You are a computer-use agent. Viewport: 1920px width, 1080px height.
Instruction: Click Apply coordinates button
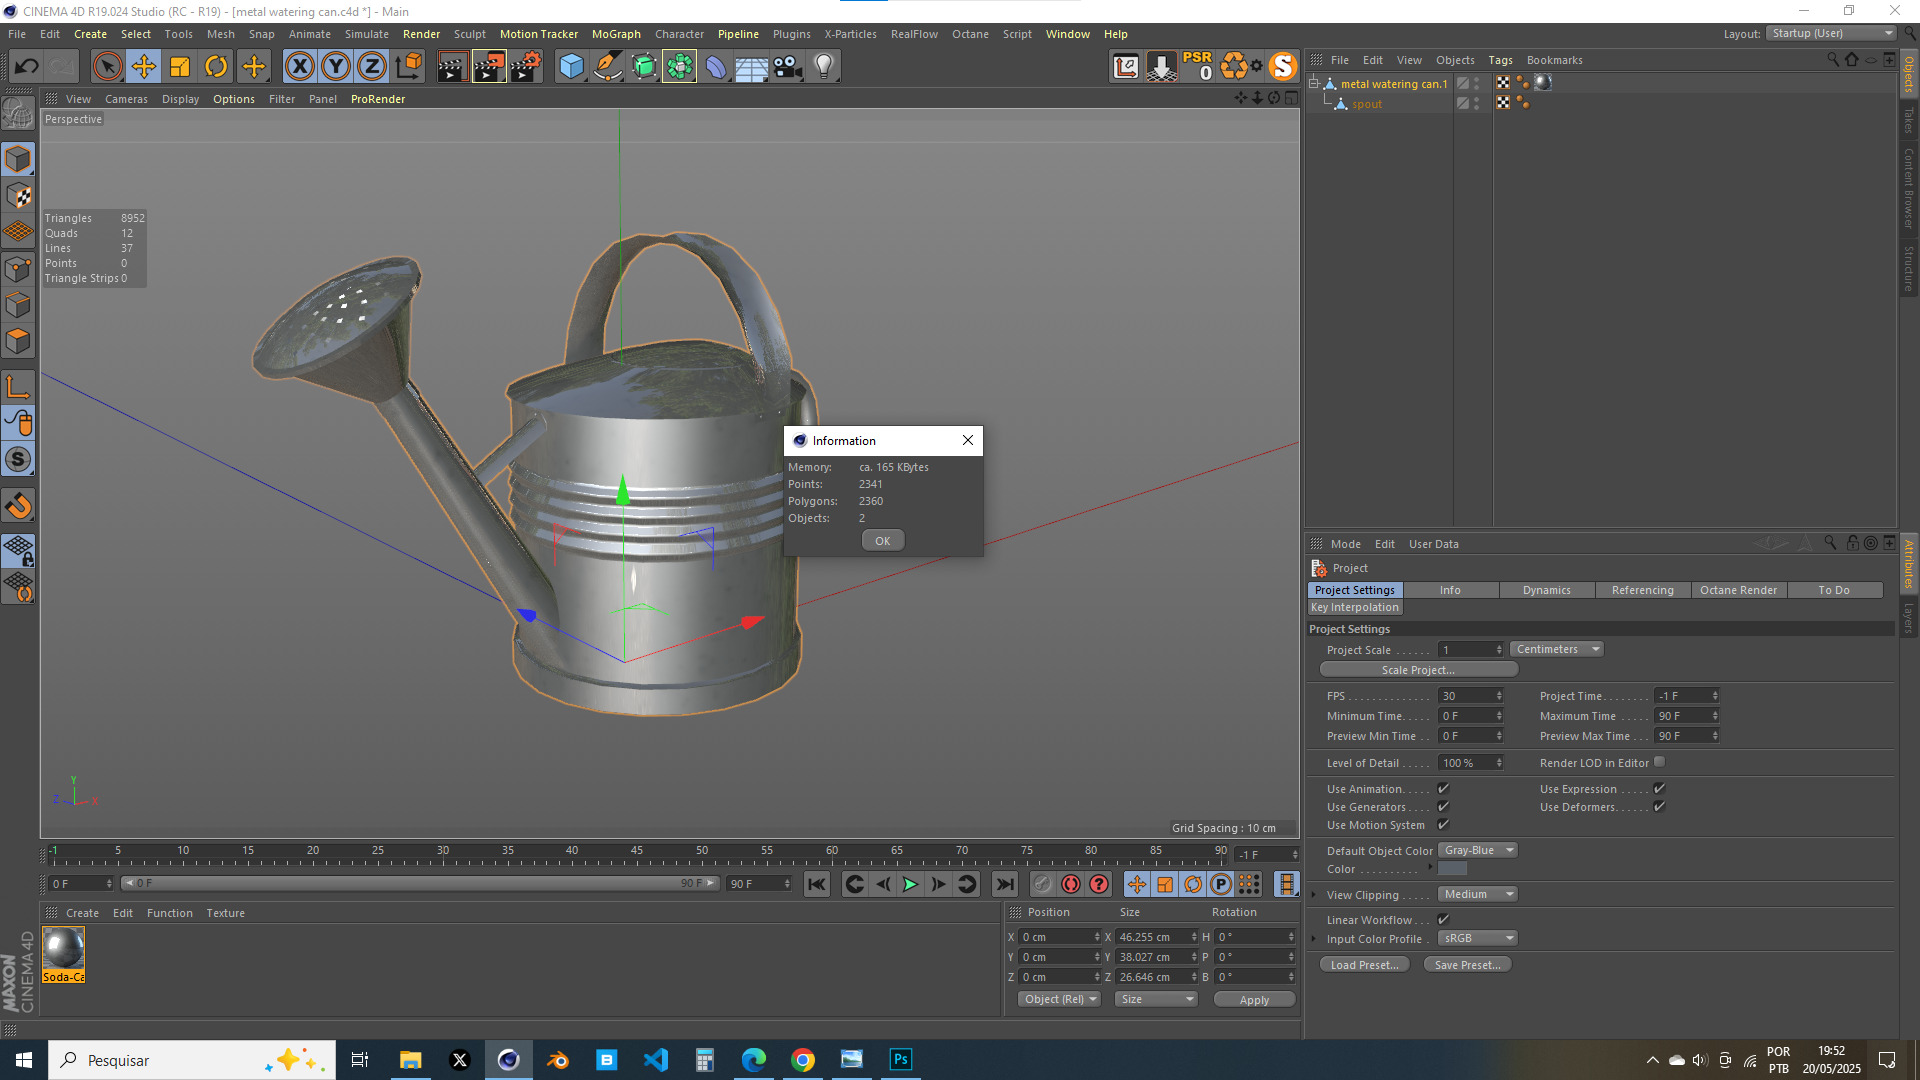click(x=1254, y=999)
